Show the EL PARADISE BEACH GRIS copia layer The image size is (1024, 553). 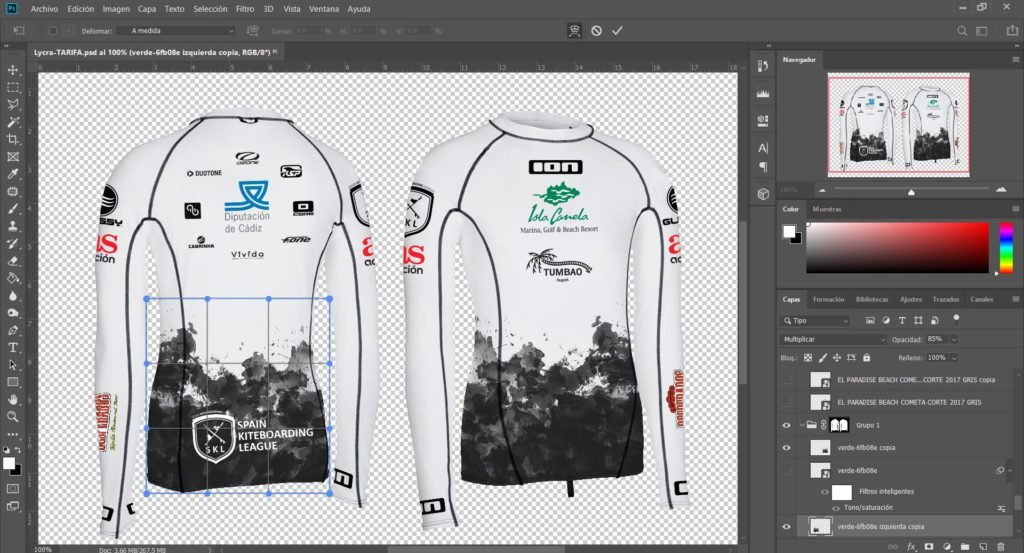[x=786, y=379]
